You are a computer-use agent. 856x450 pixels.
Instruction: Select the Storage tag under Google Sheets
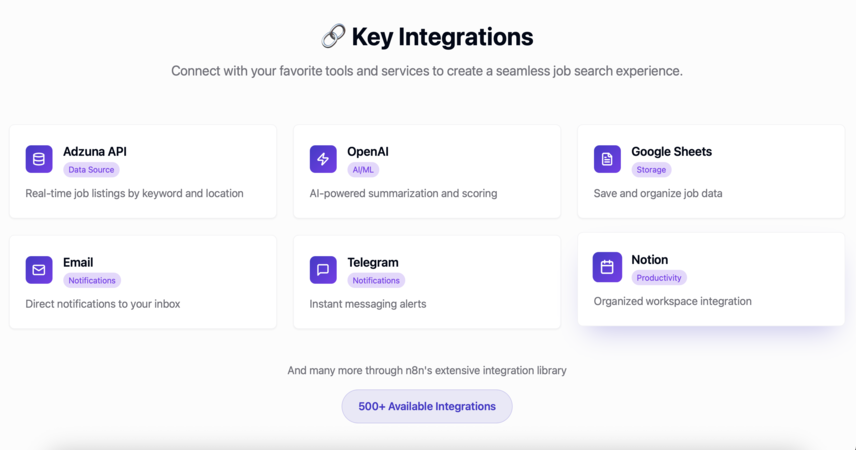click(x=651, y=170)
